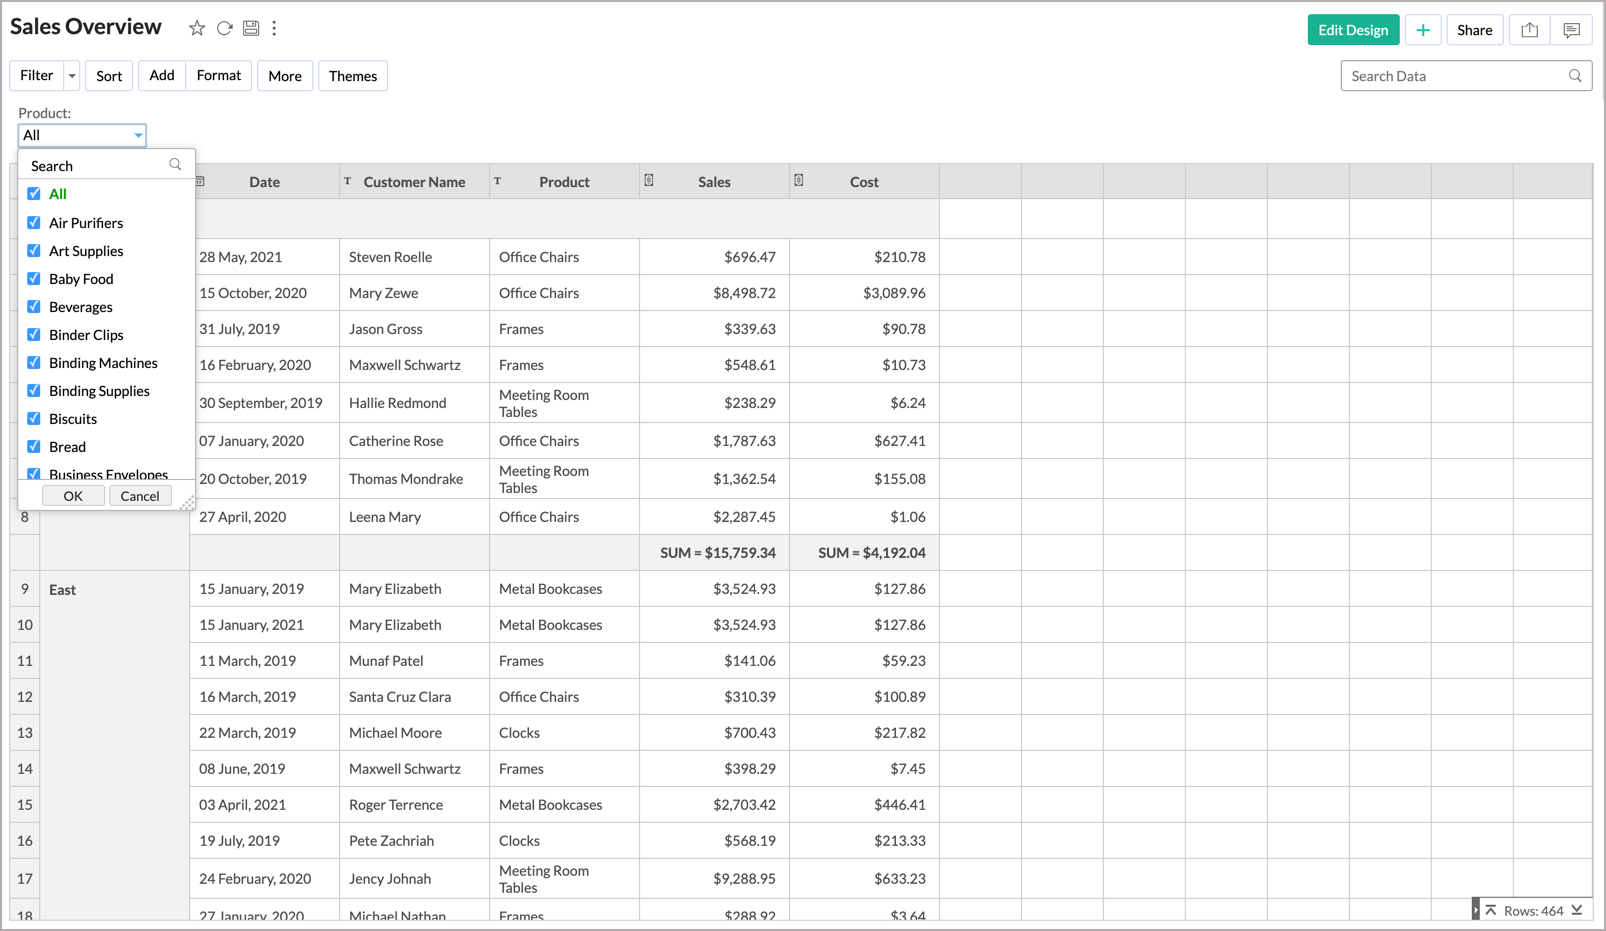Confirm product selection with OK
The width and height of the screenshot is (1606, 931).
click(x=72, y=495)
